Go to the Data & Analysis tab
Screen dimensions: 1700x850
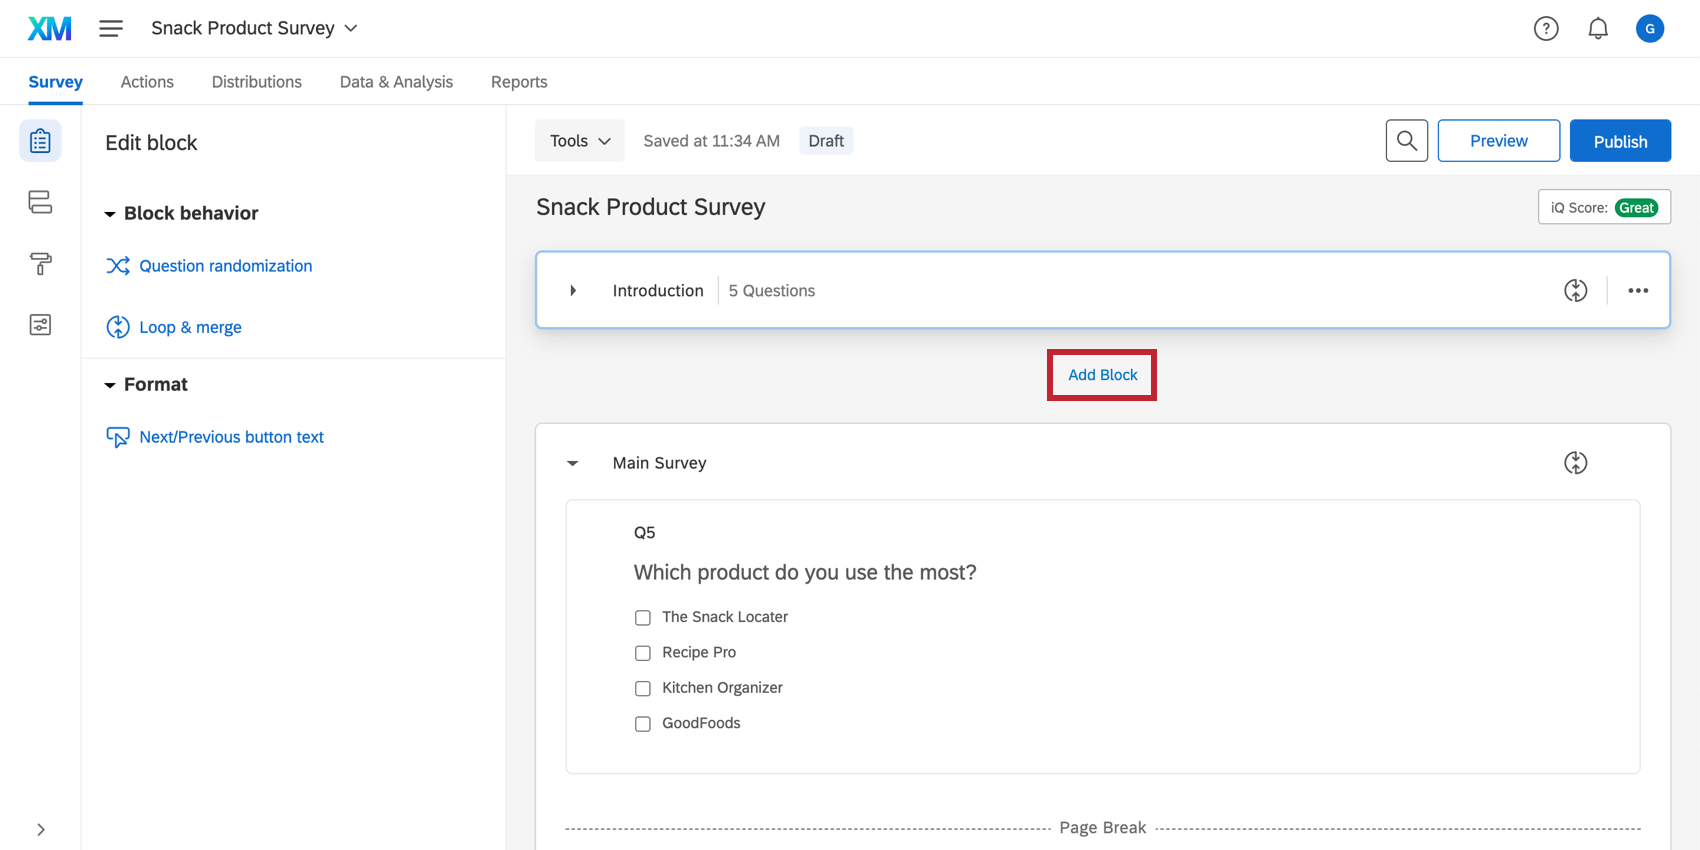pos(396,82)
